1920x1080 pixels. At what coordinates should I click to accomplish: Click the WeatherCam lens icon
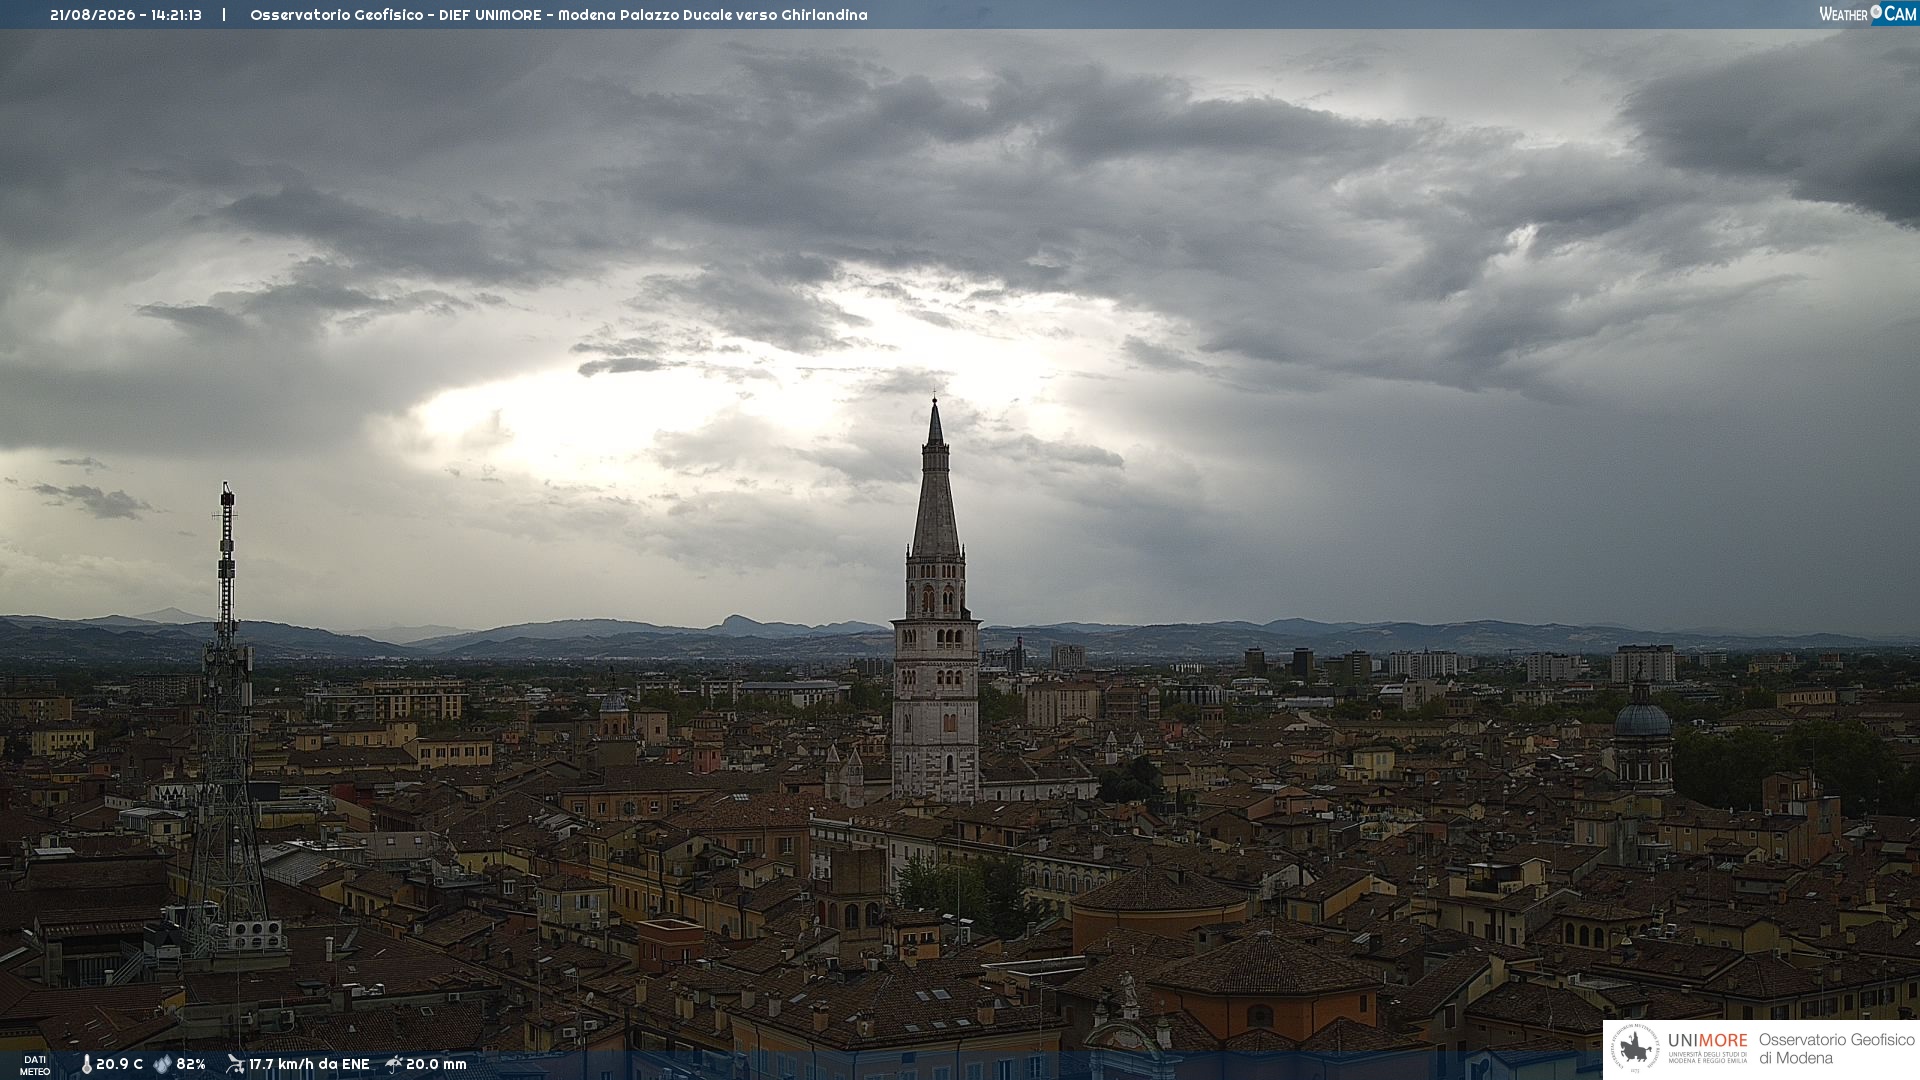click(x=1876, y=12)
